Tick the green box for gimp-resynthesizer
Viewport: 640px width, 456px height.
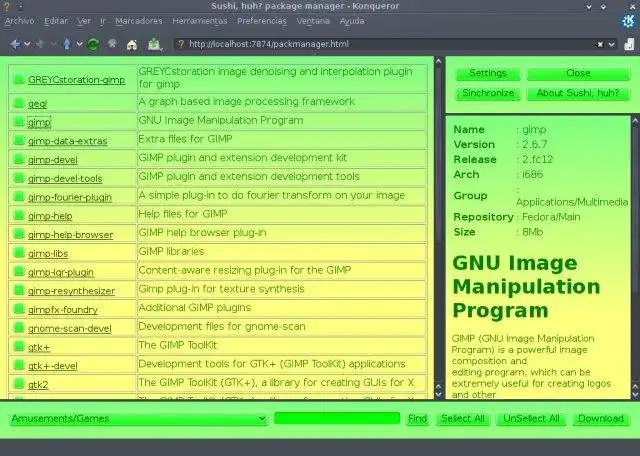19,290
